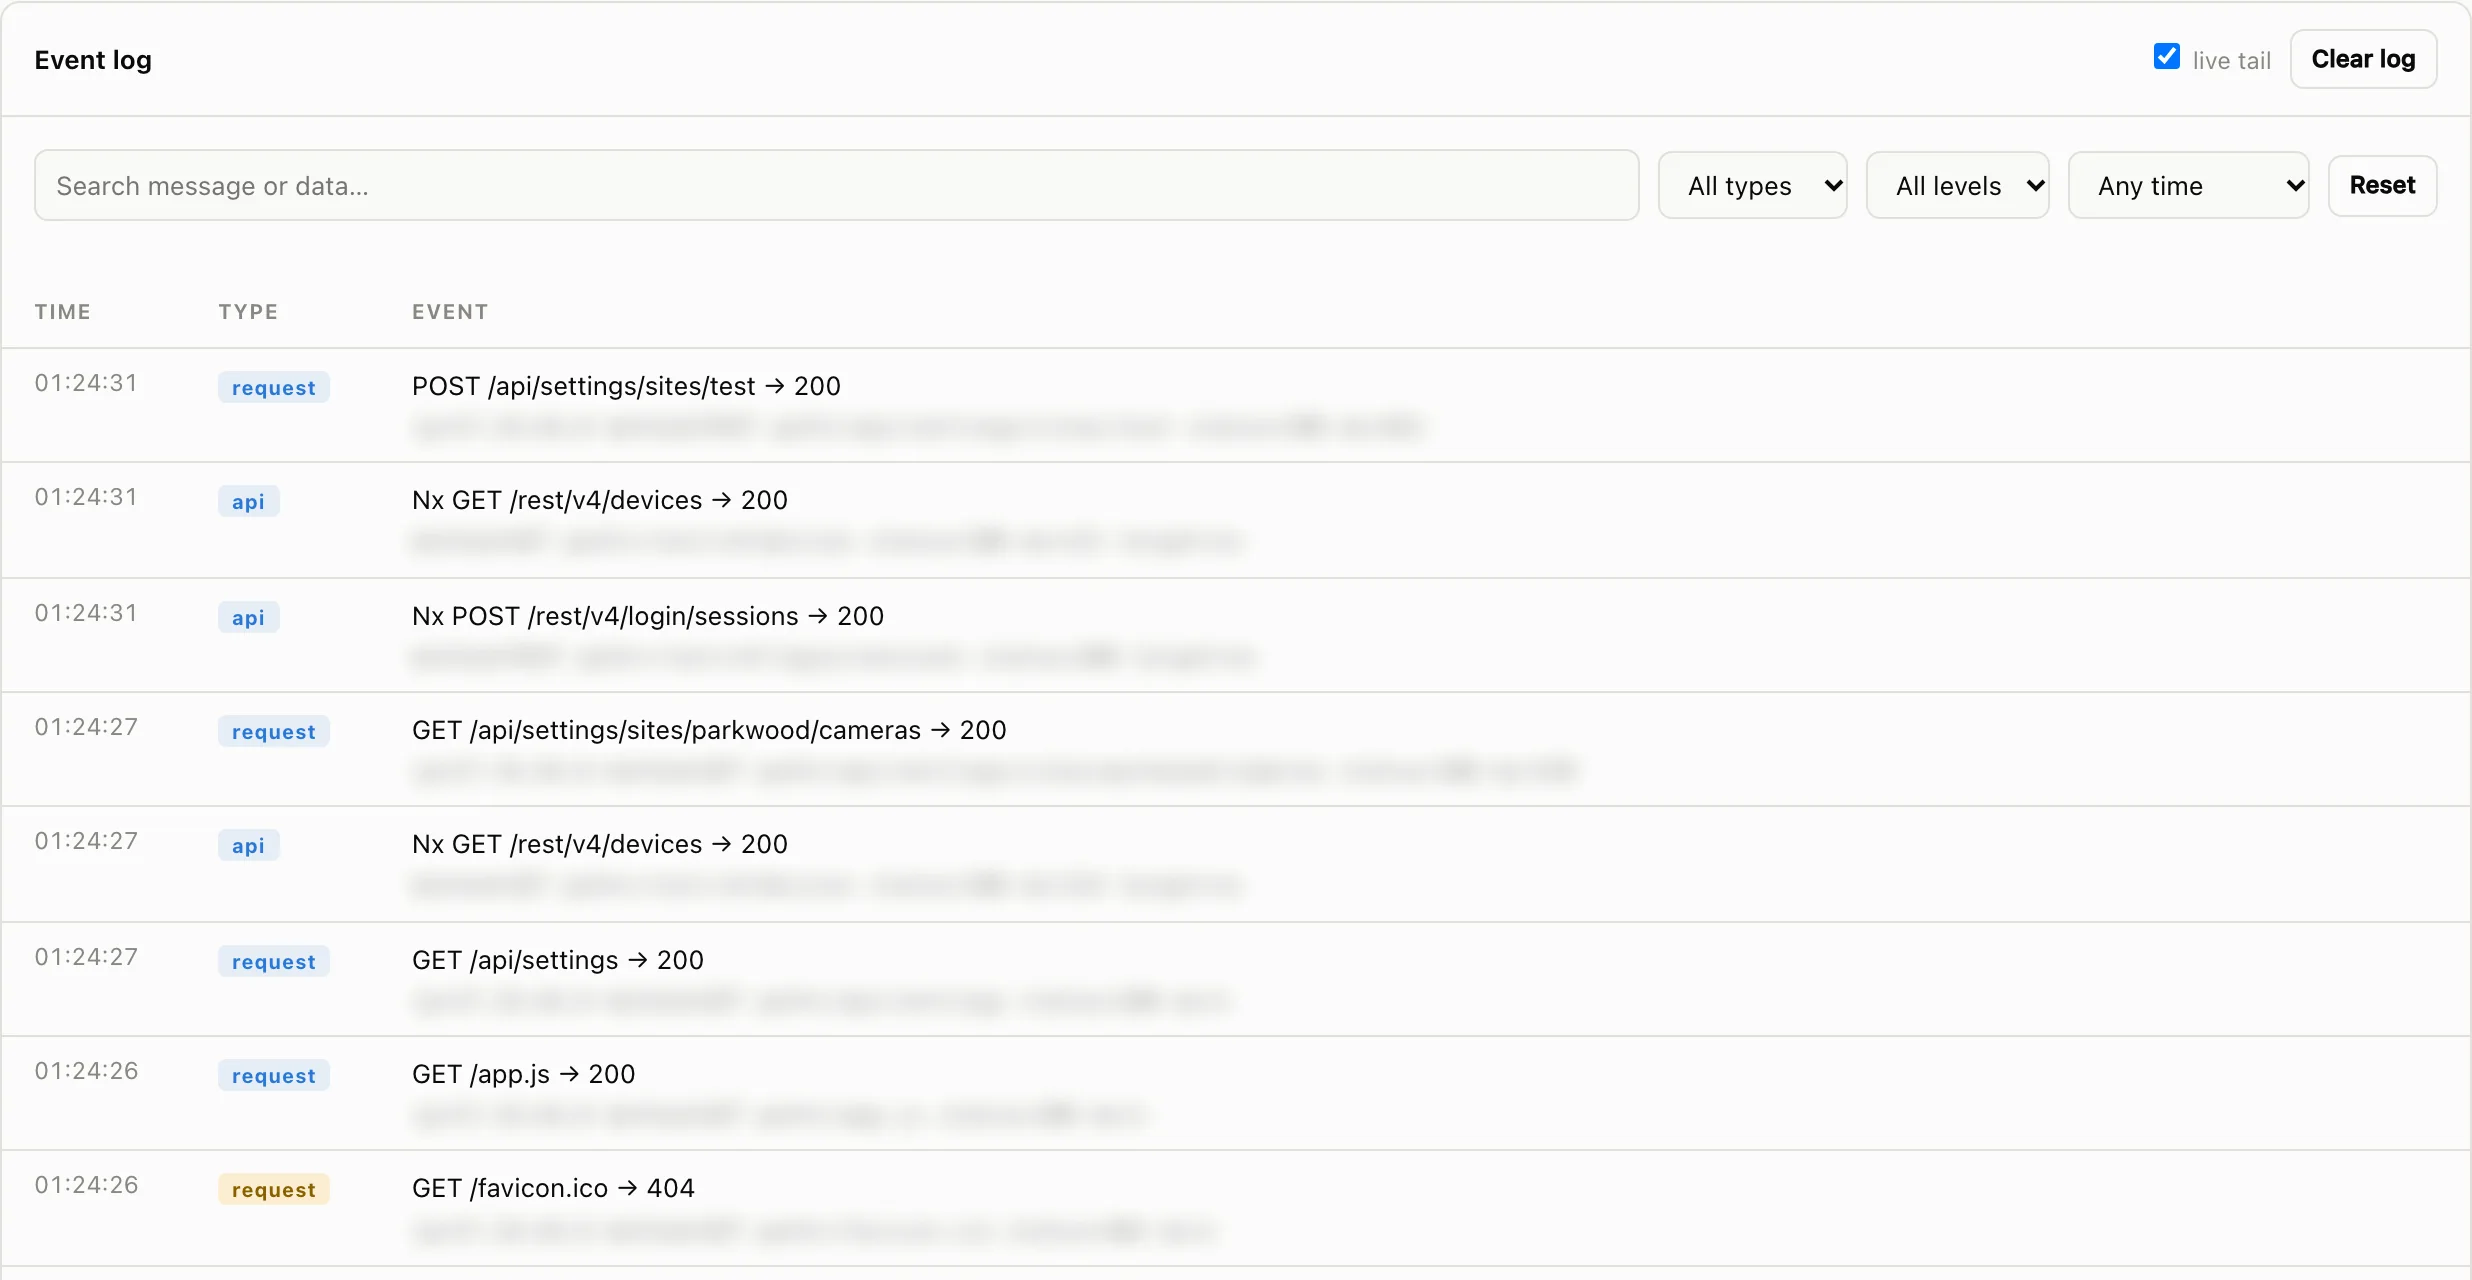This screenshot has width=2472, height=1280.
Task: Click the live tail label
Action: coord(2231,61)
